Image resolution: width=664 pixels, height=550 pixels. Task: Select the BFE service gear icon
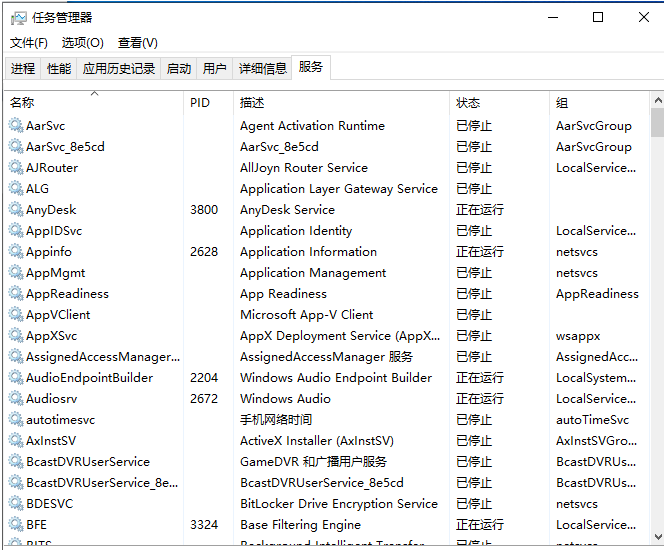pyautogui.click(x=16, y=525)
